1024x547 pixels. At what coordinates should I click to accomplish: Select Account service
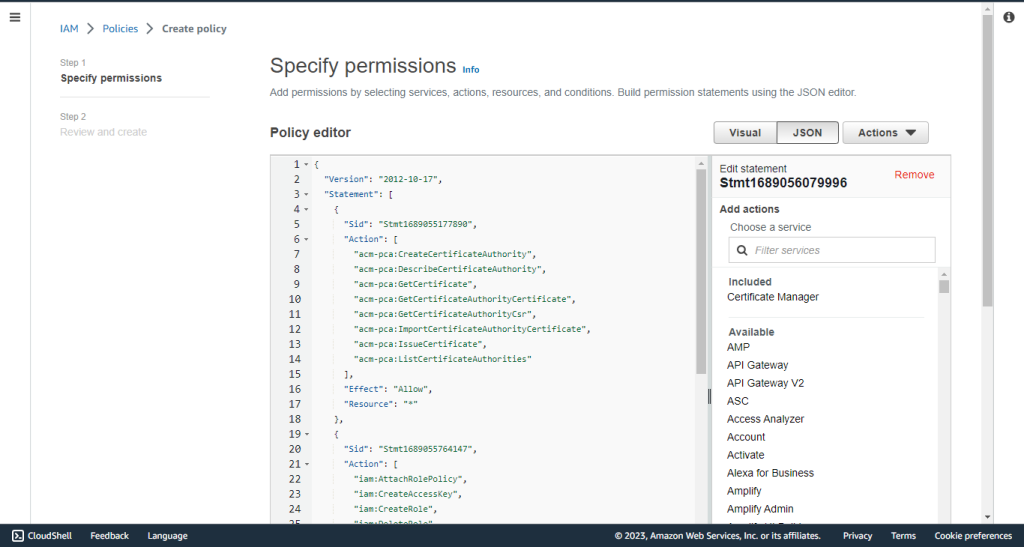746,437
